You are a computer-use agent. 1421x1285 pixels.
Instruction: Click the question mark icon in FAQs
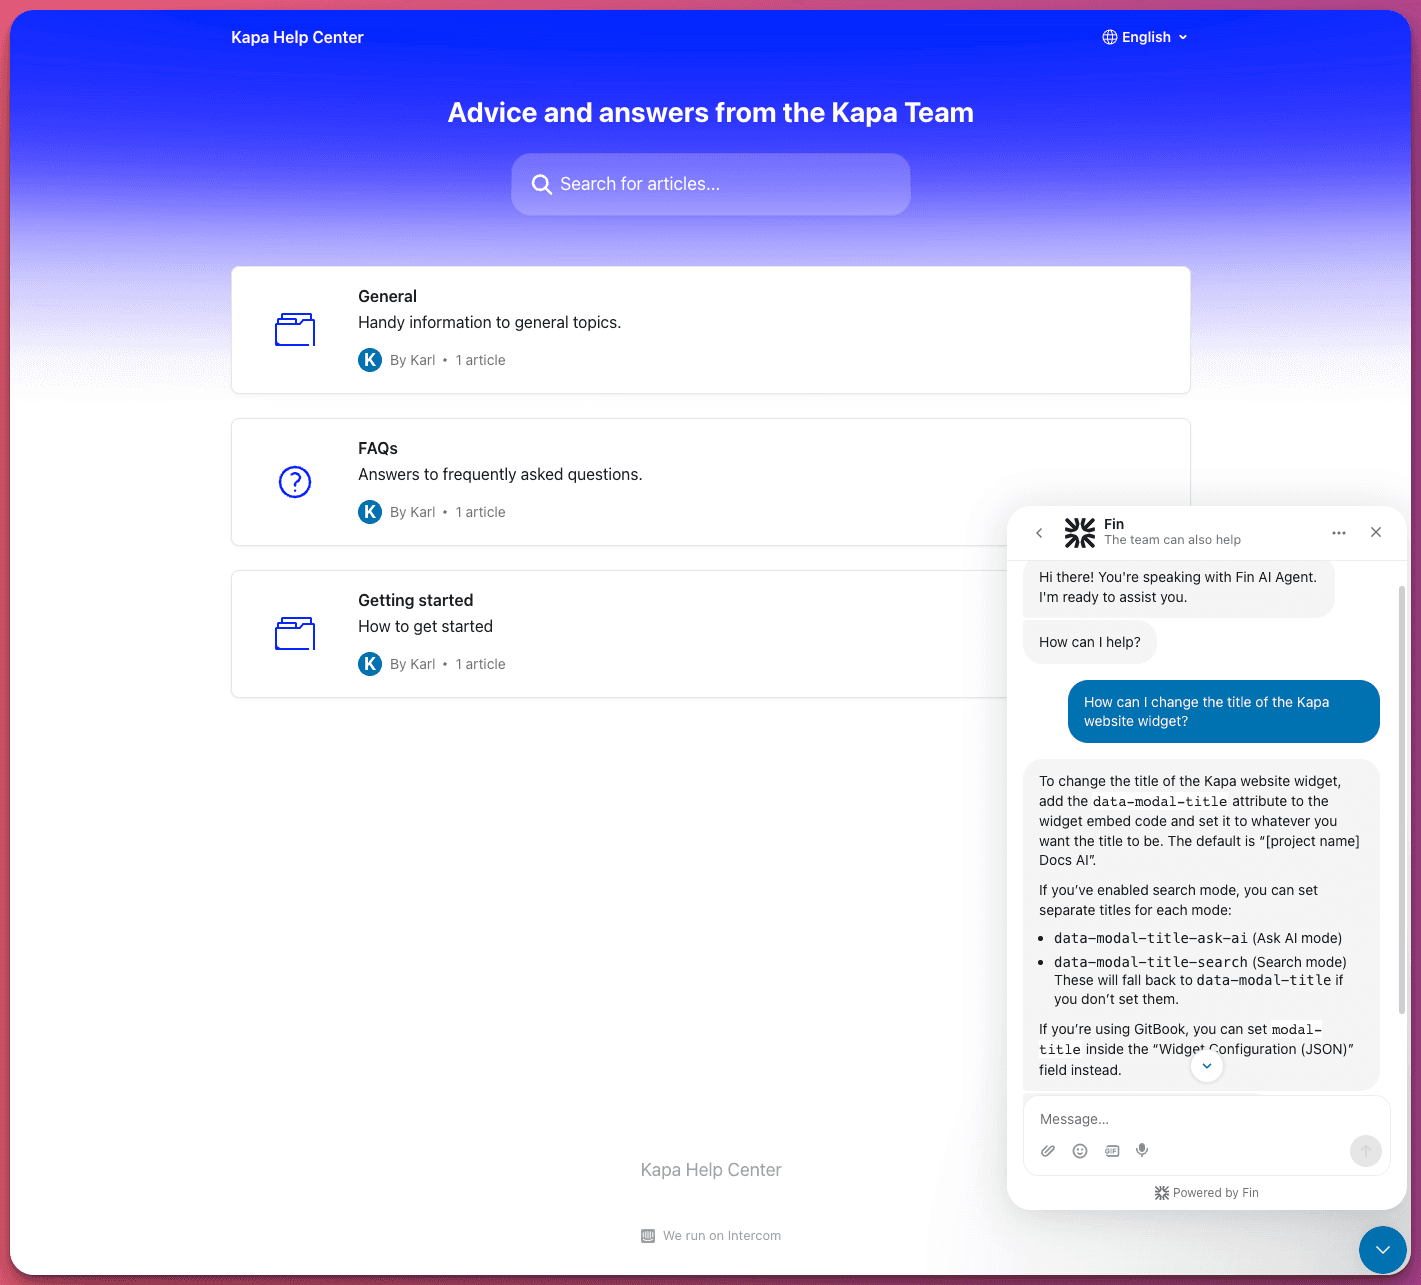295,482
